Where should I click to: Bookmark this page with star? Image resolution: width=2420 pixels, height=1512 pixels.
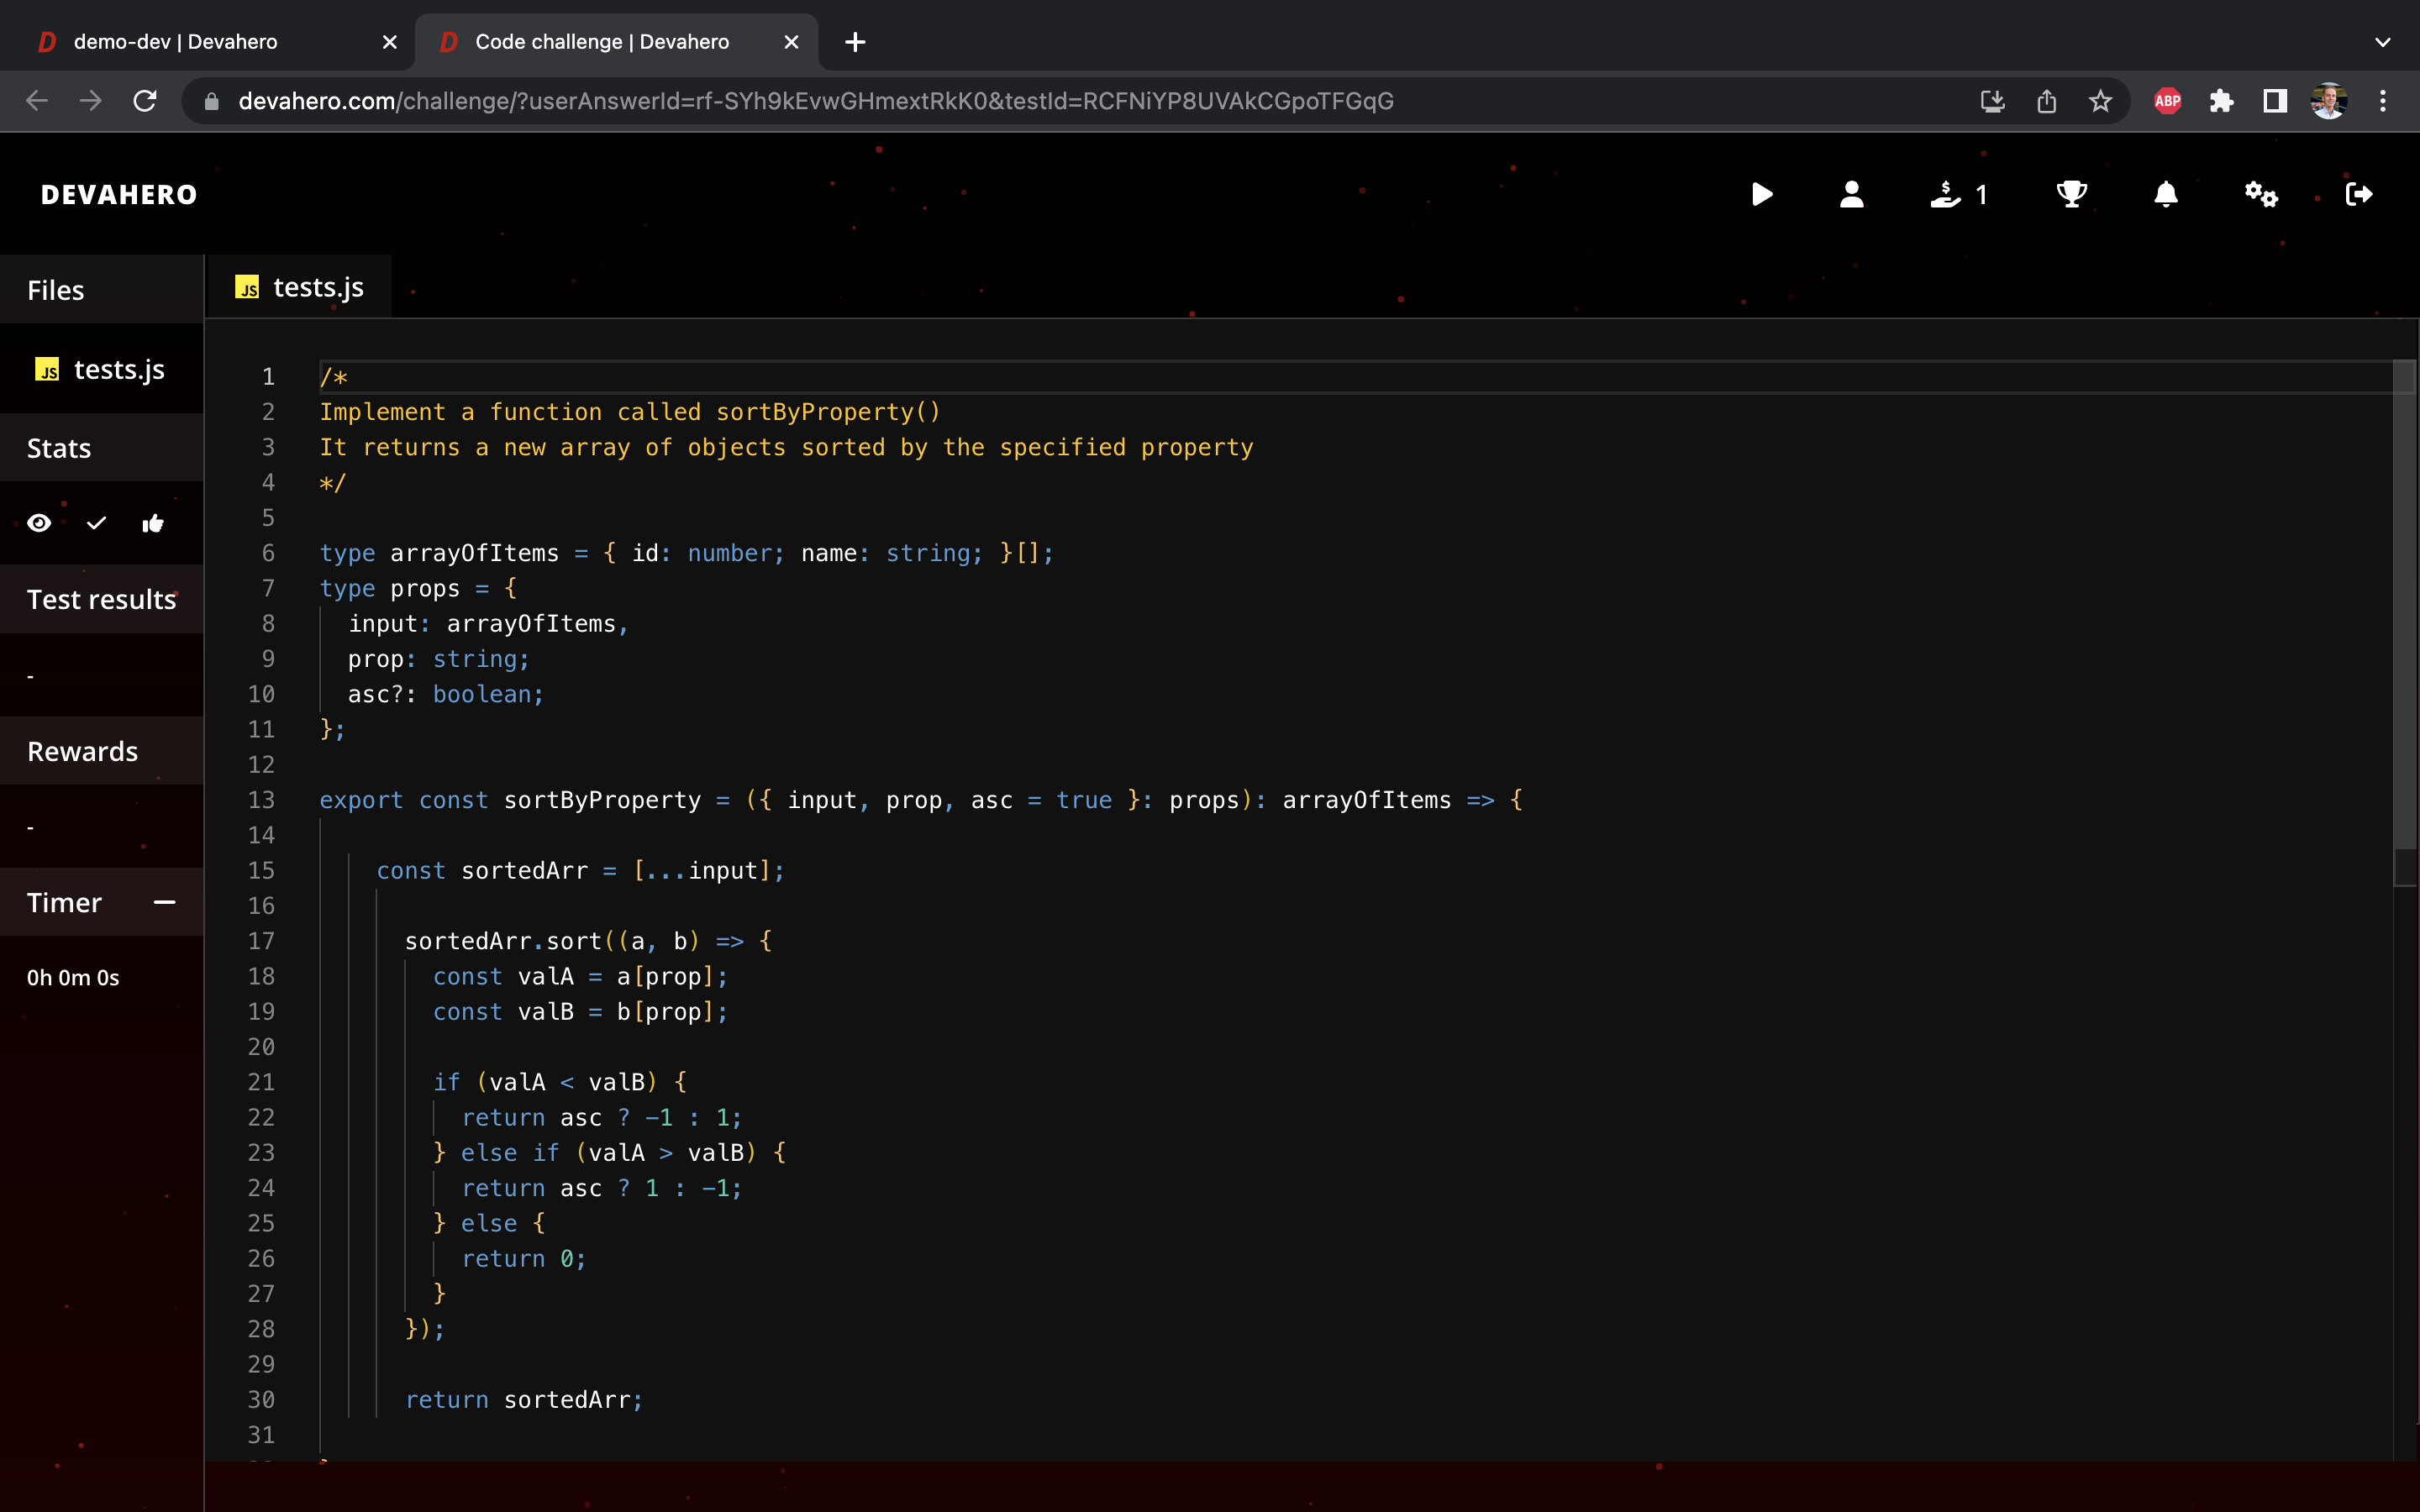(2100, 101)
